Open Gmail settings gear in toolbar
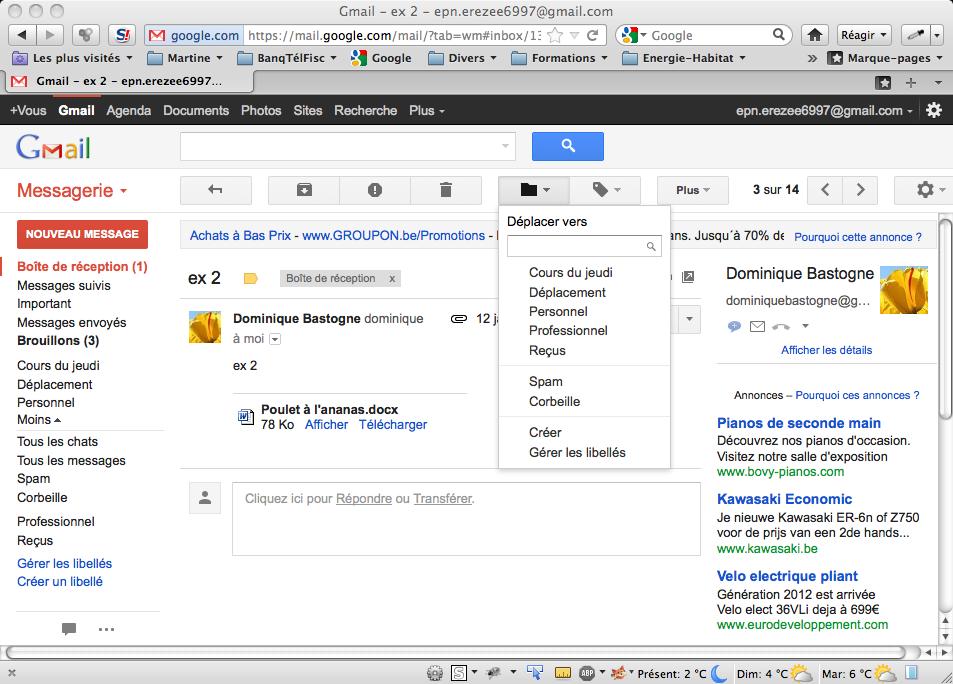Viewport: 953px width, 684px height. tap(926, 190)
